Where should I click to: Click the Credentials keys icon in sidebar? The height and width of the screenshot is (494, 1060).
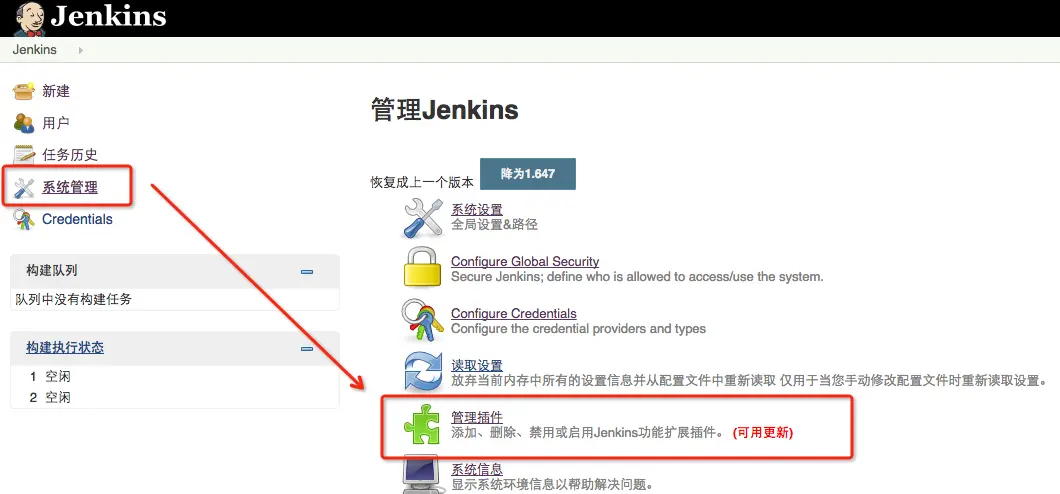24,220
